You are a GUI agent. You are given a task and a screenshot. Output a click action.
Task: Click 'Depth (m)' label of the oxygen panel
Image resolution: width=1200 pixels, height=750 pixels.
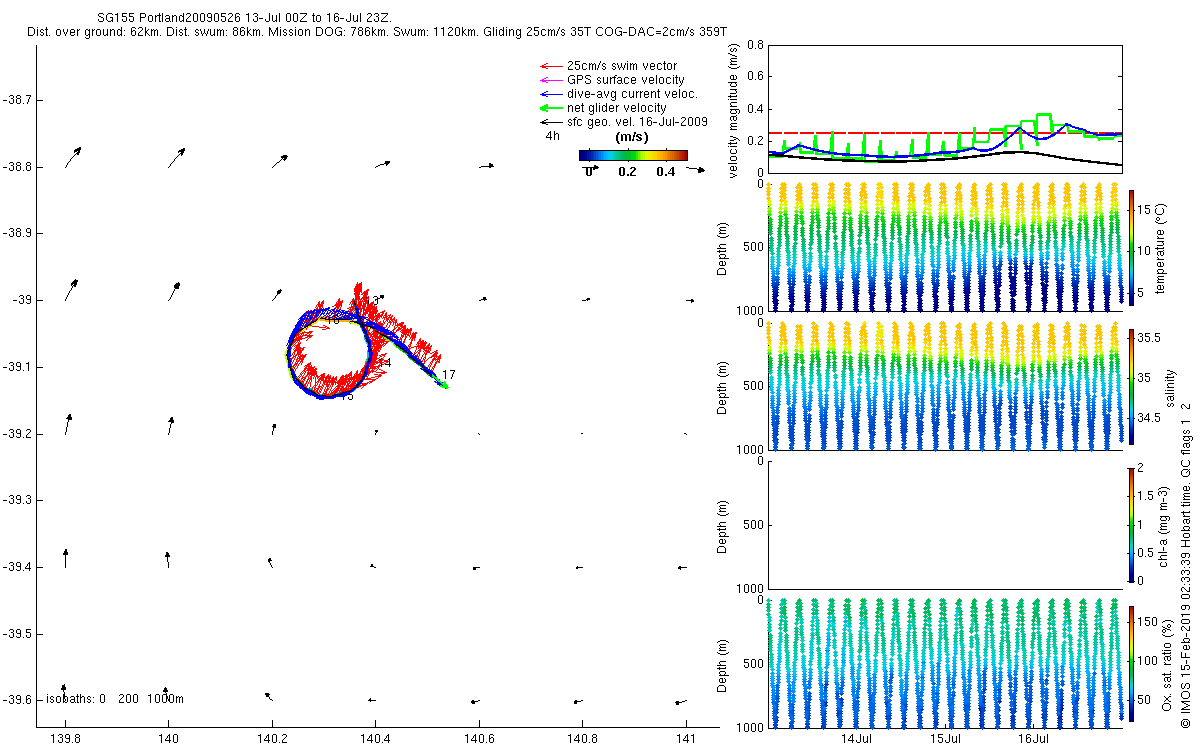(x=724, y=664)
